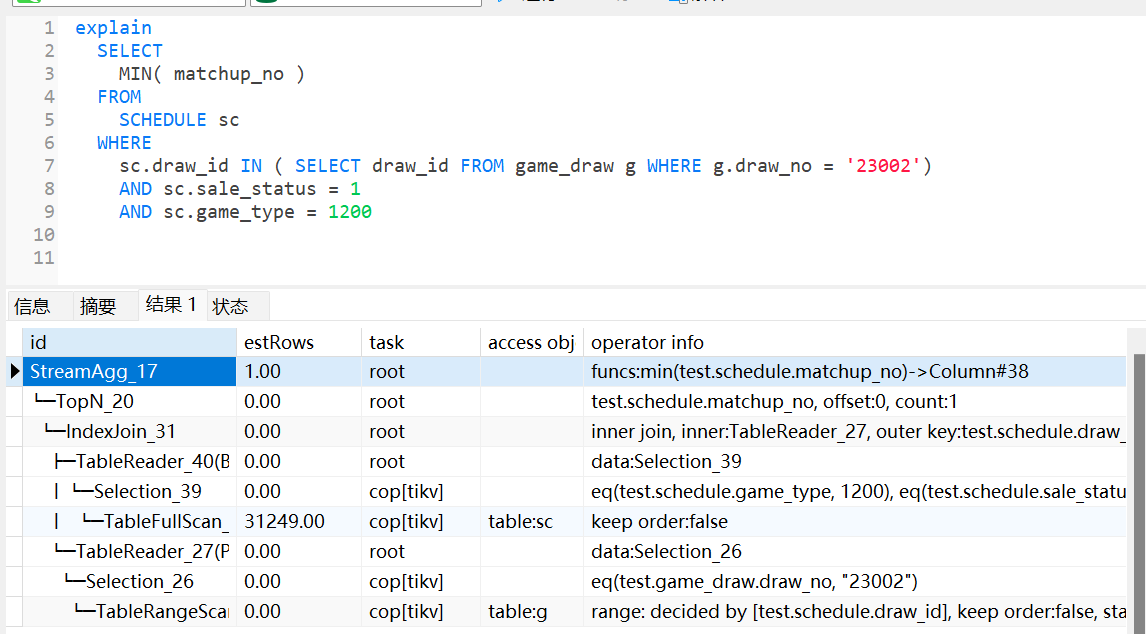Image resolution: width=1146 pixels, height=634 pixels.
Task: Click the access obj column header
Action: click(x=531, y=342)
